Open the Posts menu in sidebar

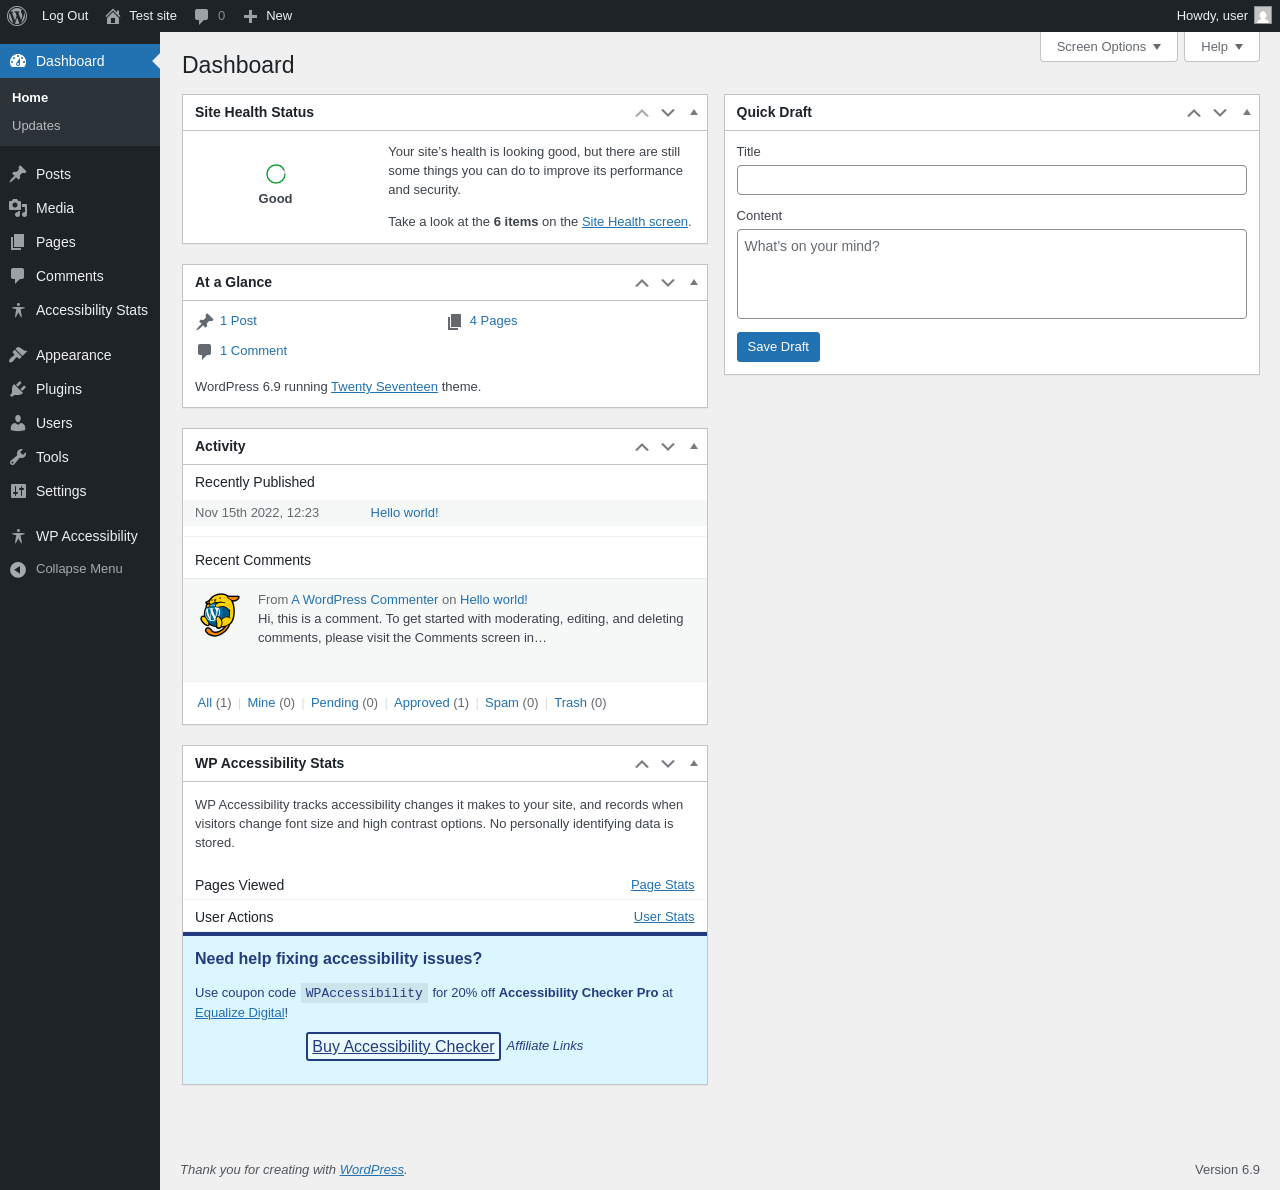[x=80, y=174]
